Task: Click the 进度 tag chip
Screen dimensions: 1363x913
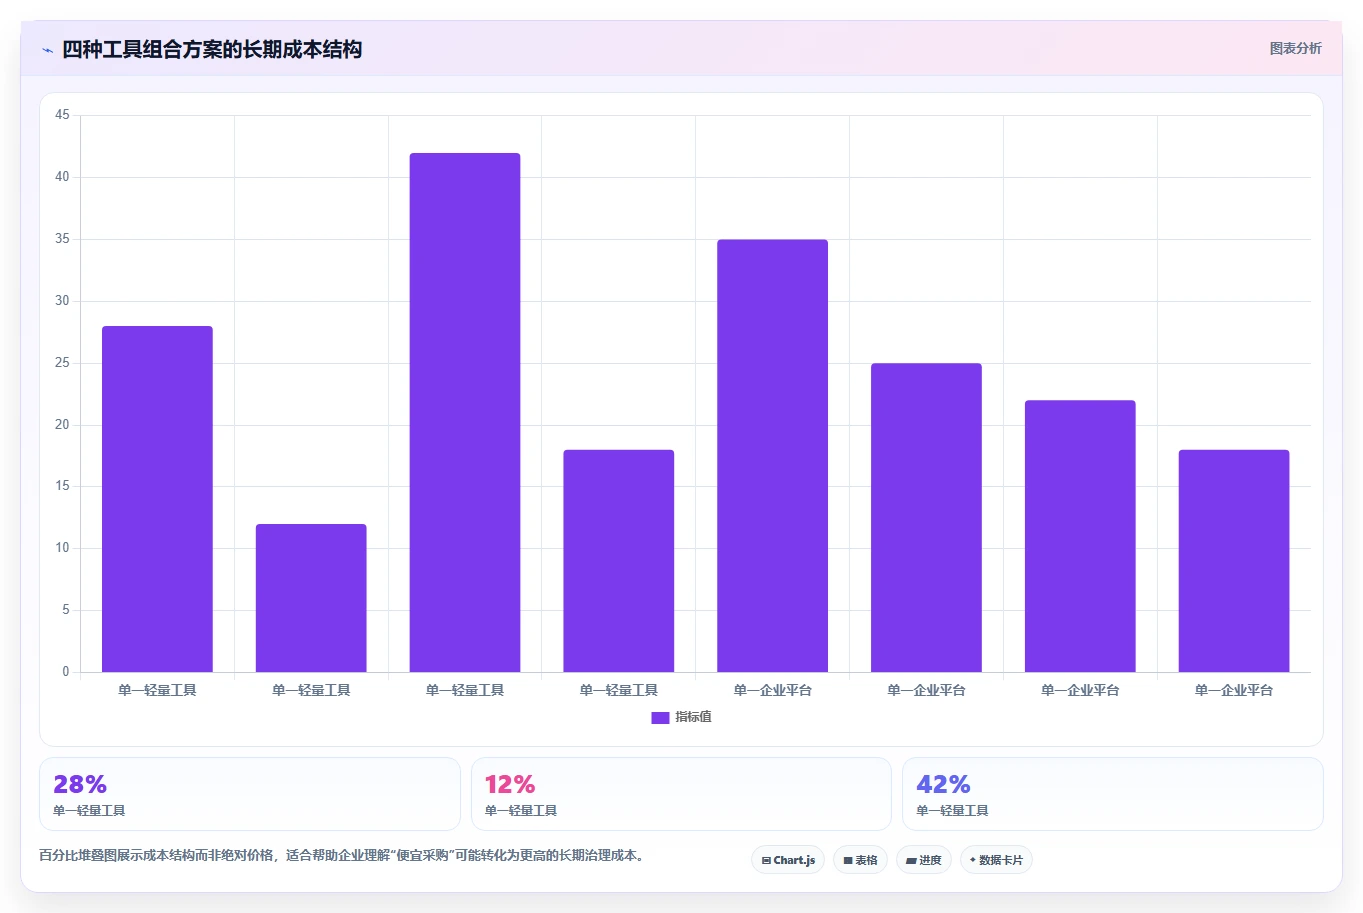Action: 923,860
